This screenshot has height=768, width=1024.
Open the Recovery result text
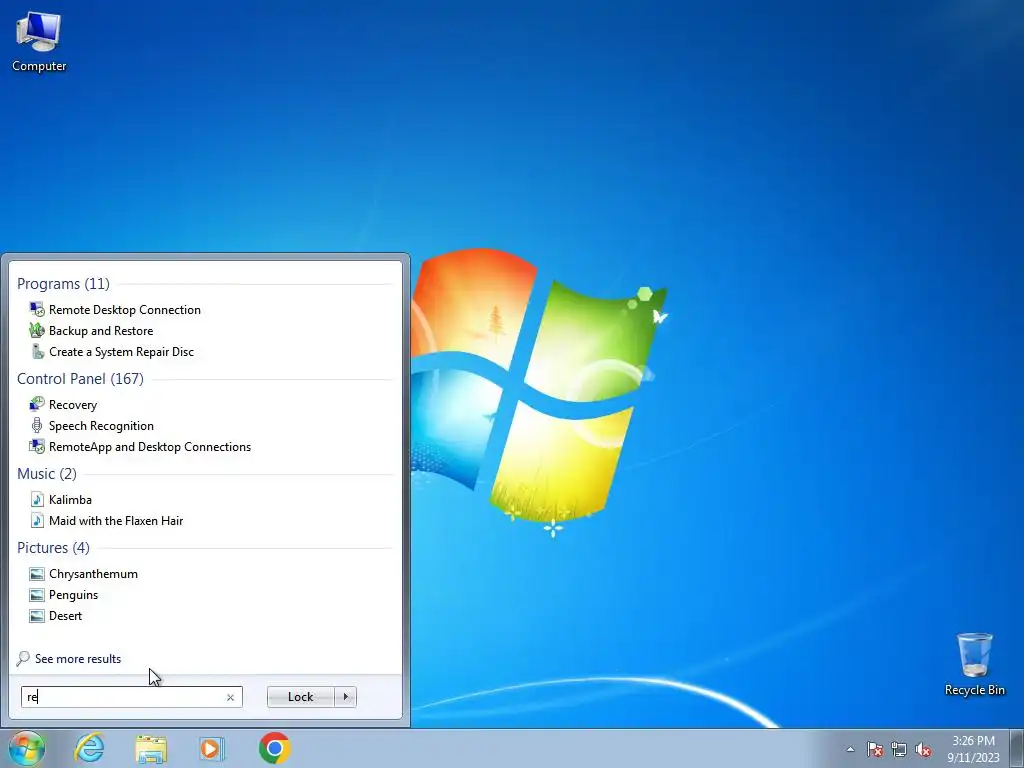pyautogui.click(x=73, y=405)
